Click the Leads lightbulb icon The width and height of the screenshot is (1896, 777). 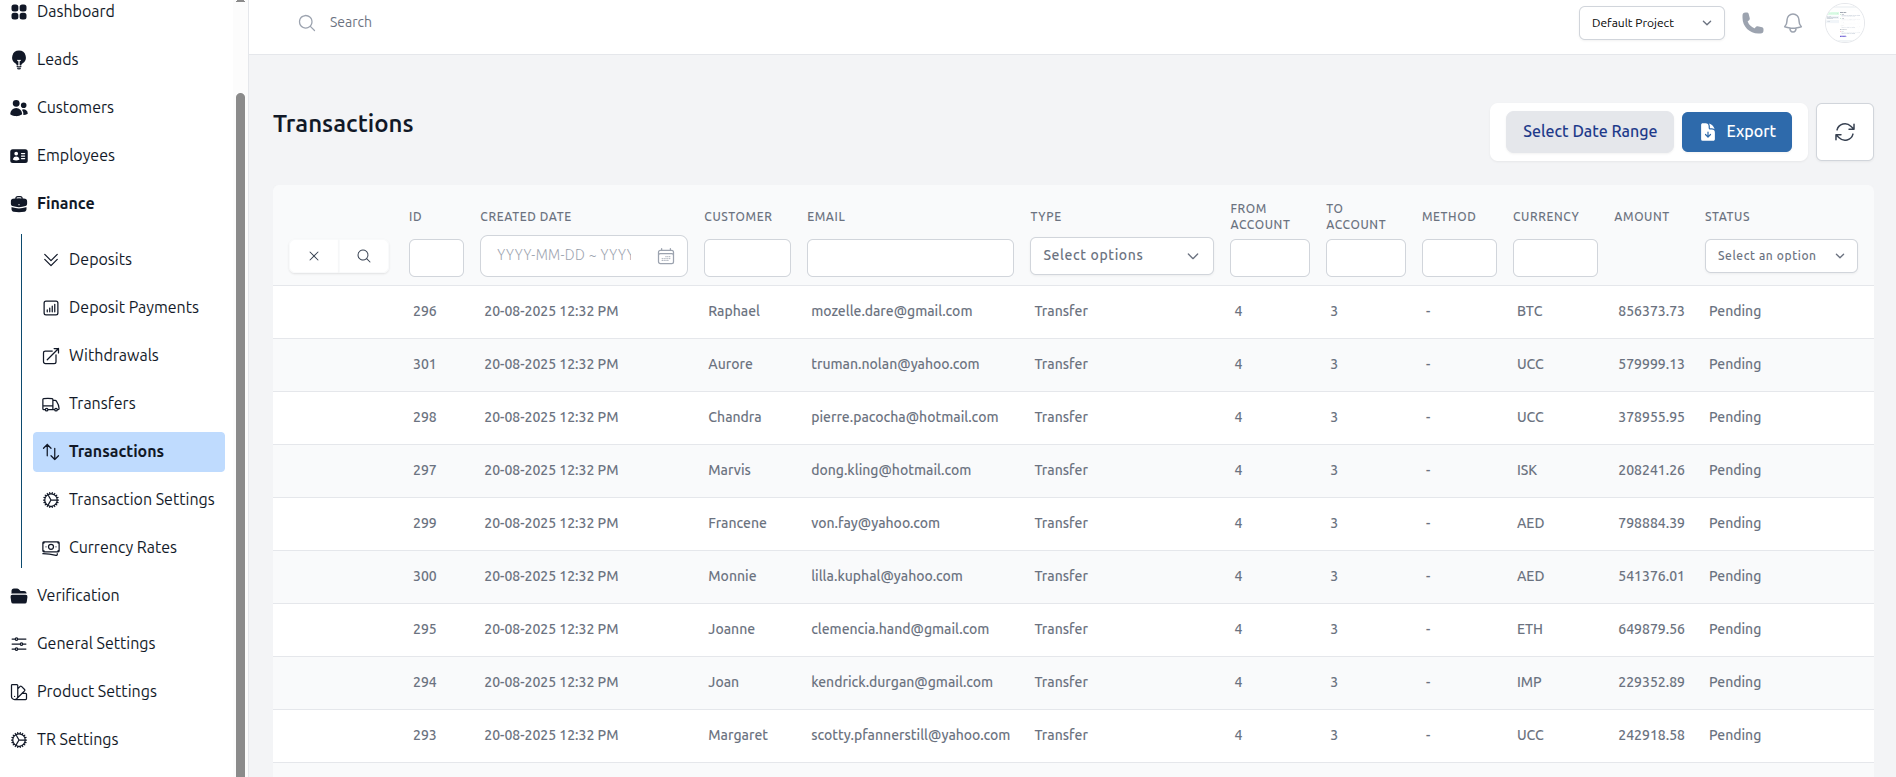coord(19,60)
